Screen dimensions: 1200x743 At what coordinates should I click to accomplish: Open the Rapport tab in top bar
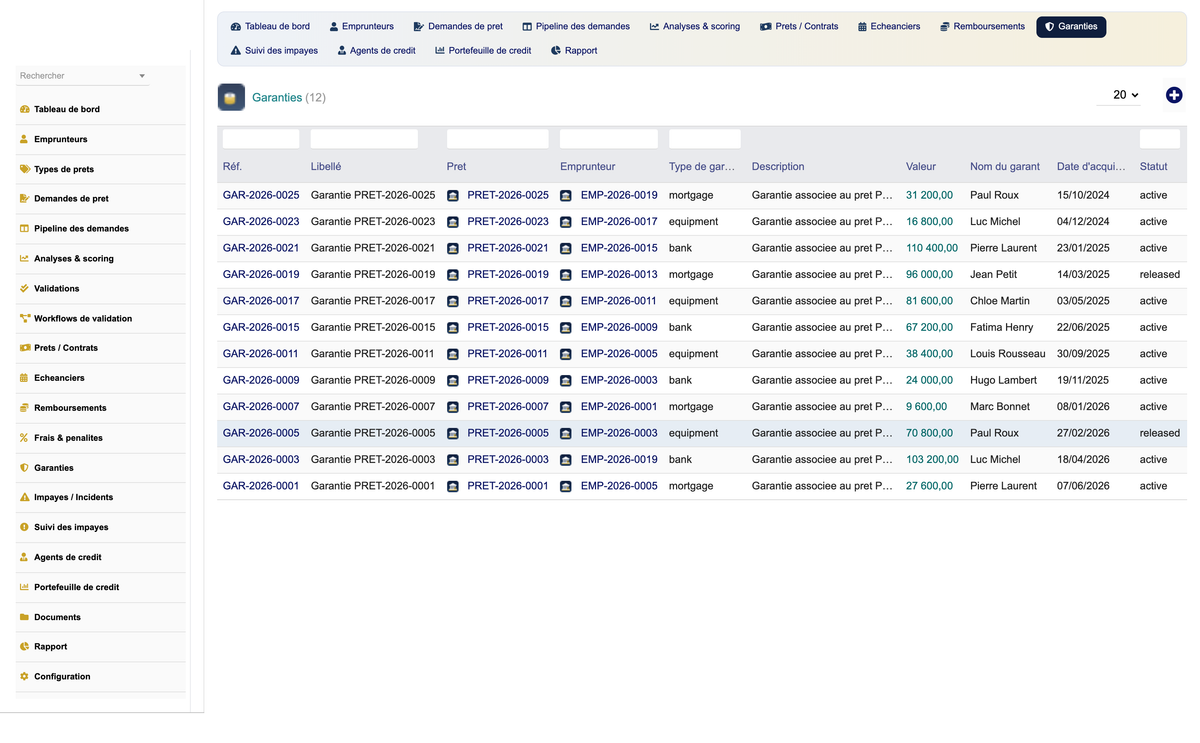pos(574,50)
